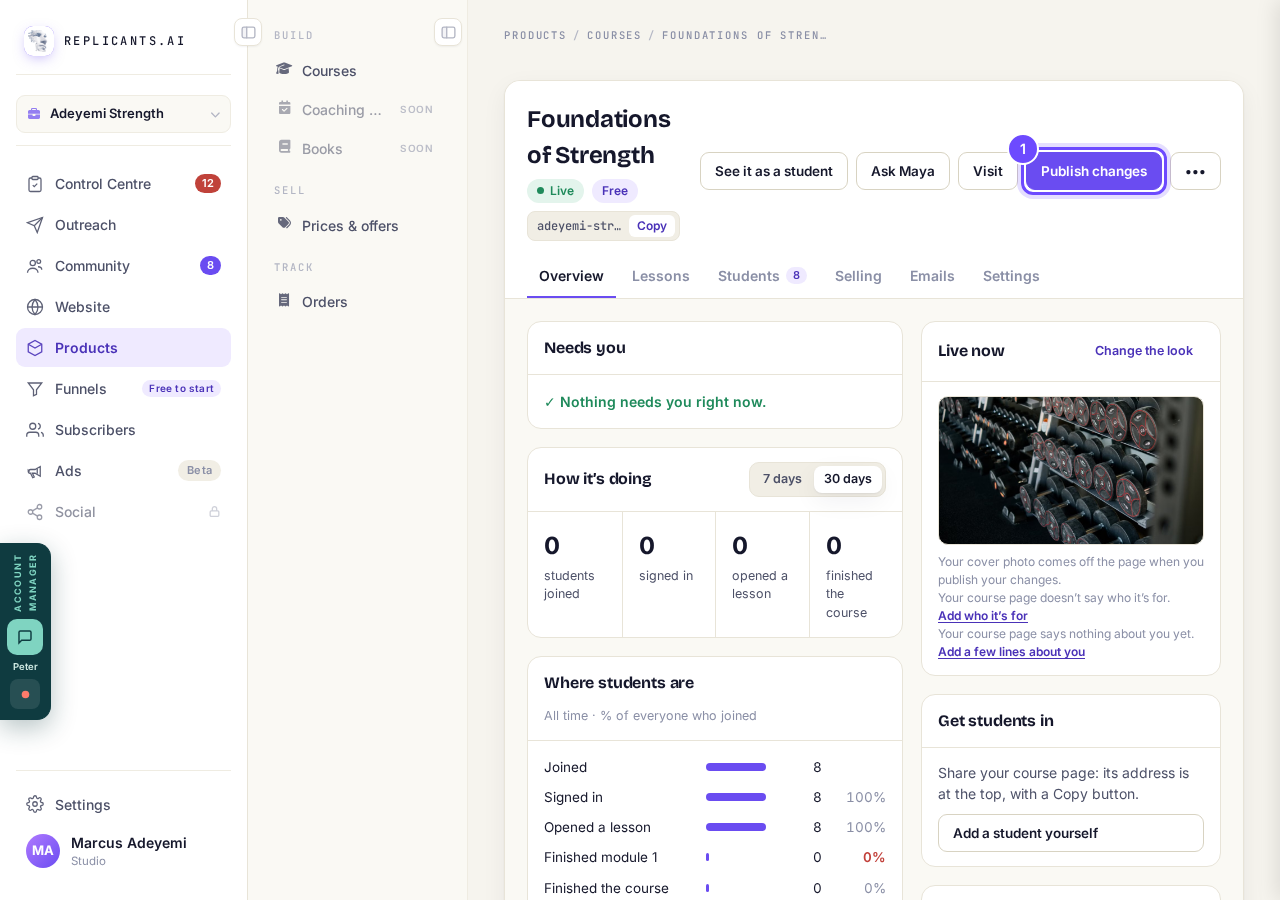Go to Courses breadcrumb
1280x900 pixels.
click(x=614, y=36)
